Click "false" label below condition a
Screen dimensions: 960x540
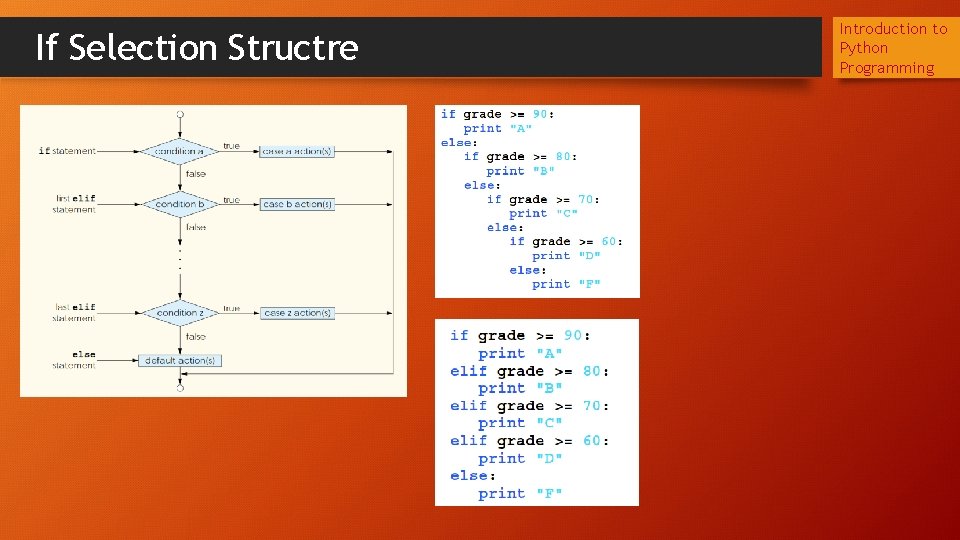[196, 174]
